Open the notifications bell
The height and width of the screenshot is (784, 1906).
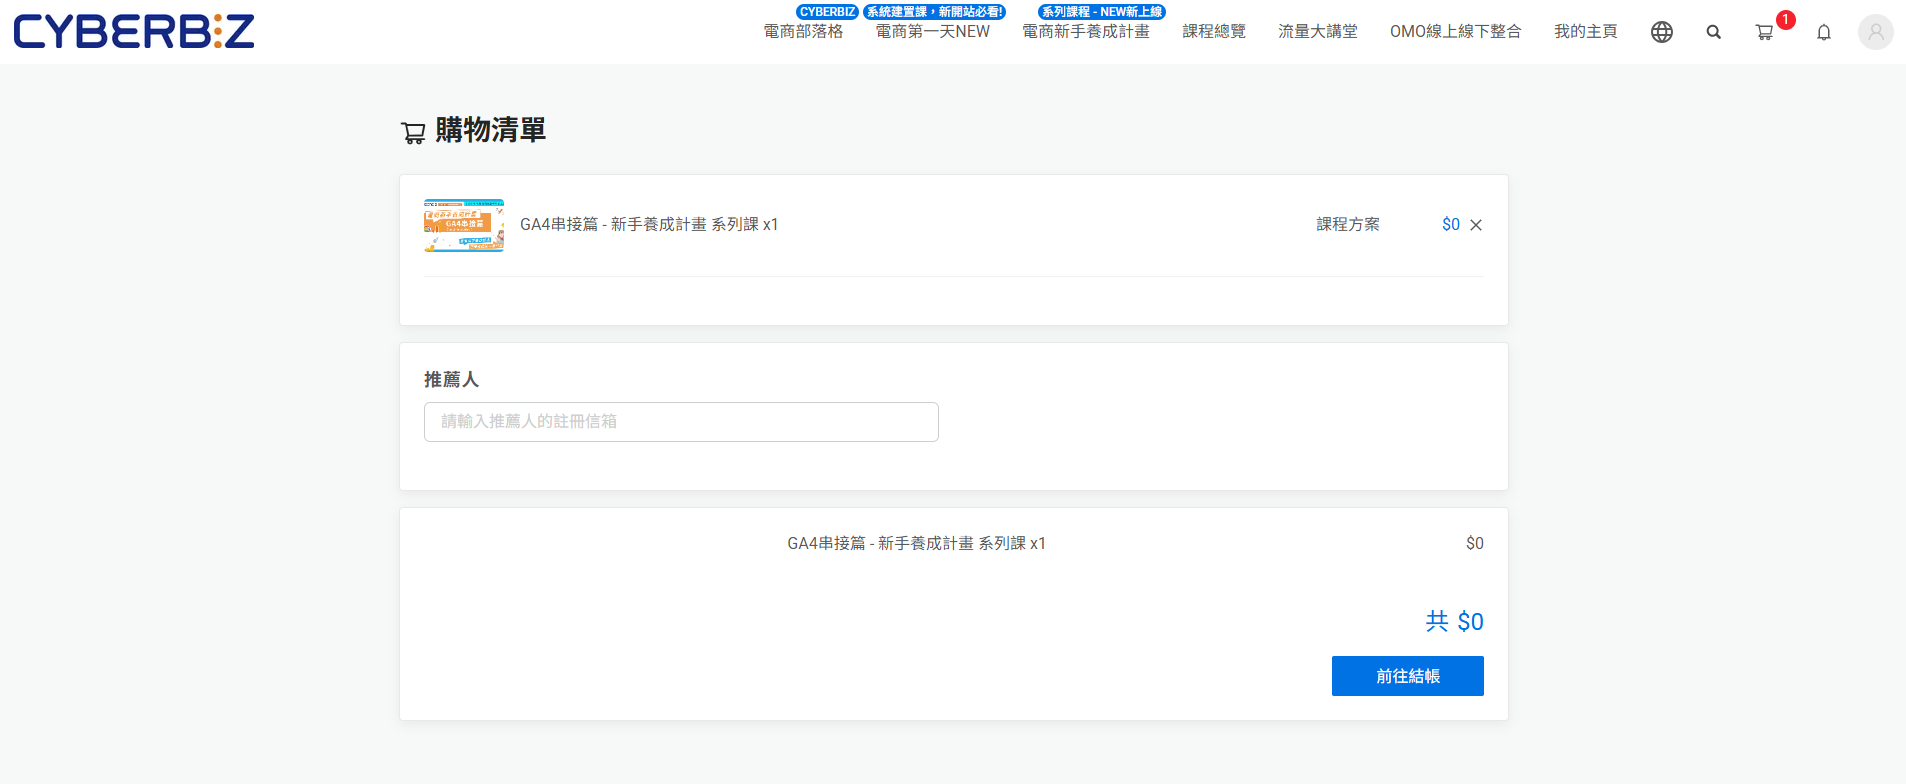pos(1823,32)
